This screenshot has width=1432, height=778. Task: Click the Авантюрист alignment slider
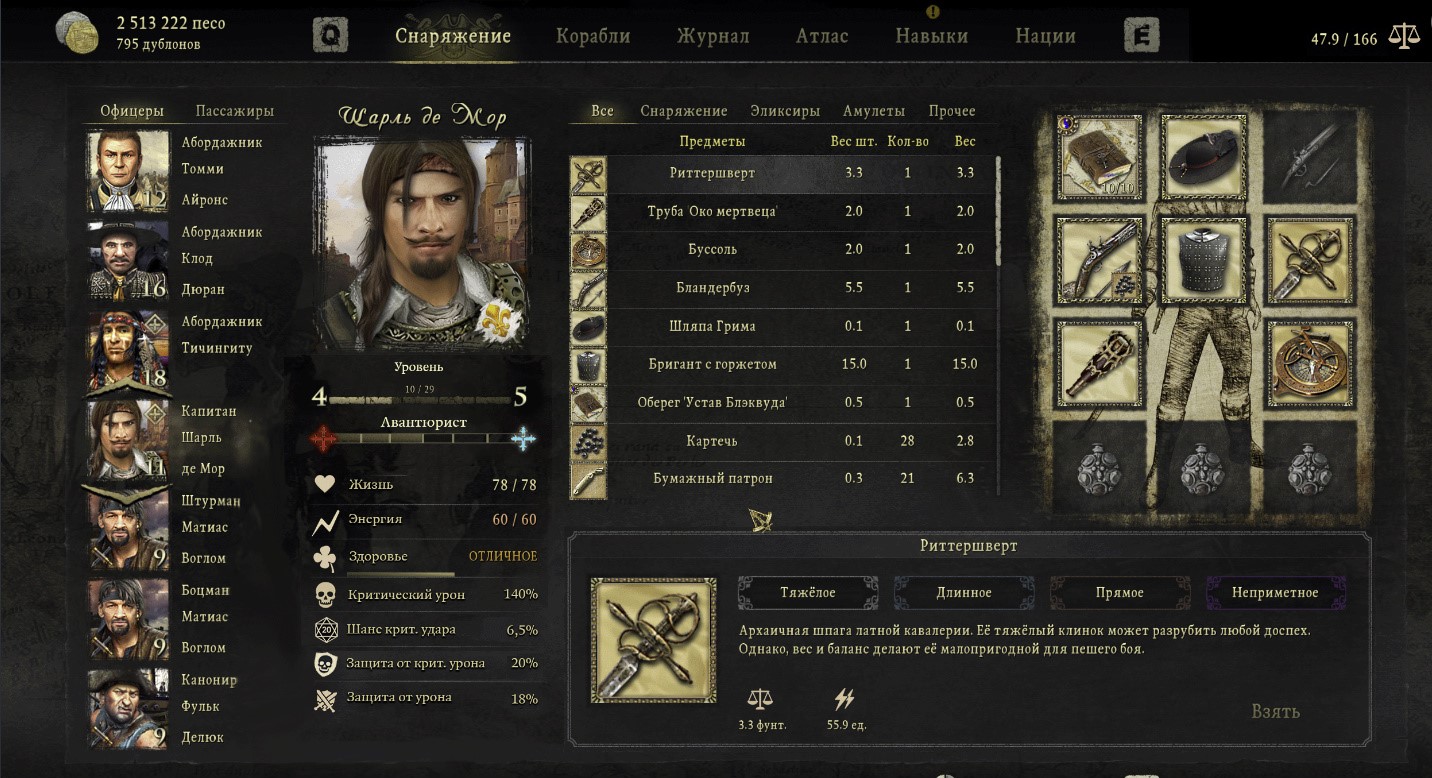[423, 439]
